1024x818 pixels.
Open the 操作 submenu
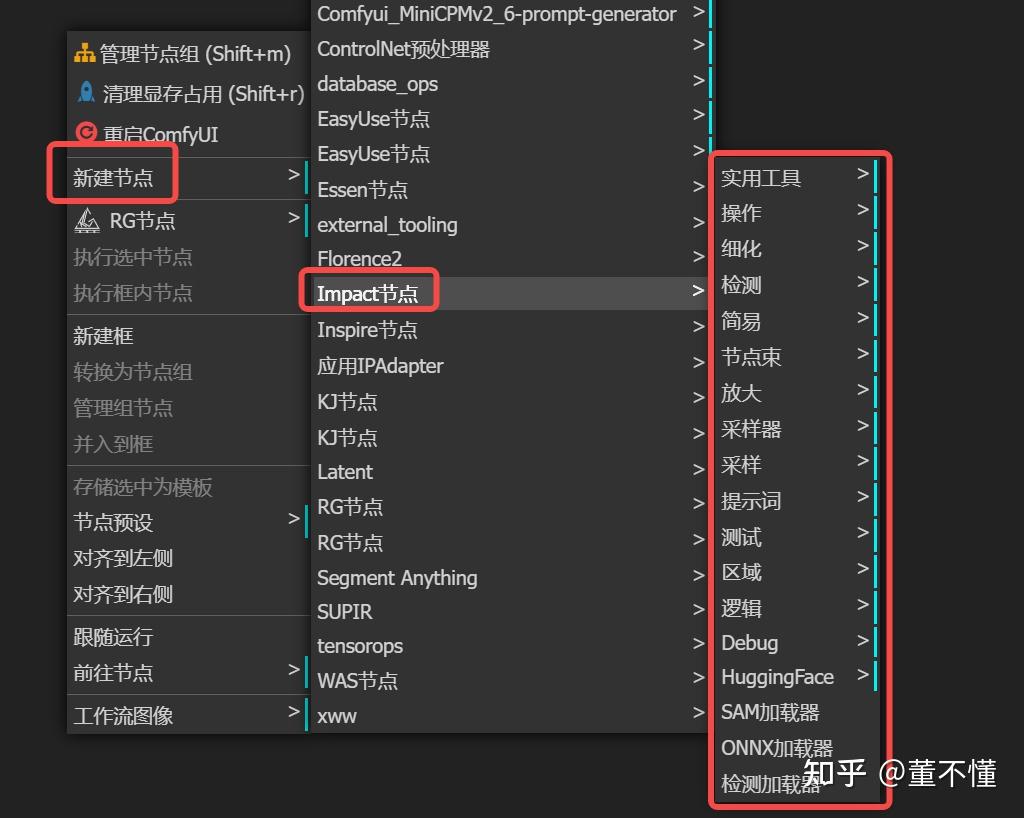tap(796, 213)
